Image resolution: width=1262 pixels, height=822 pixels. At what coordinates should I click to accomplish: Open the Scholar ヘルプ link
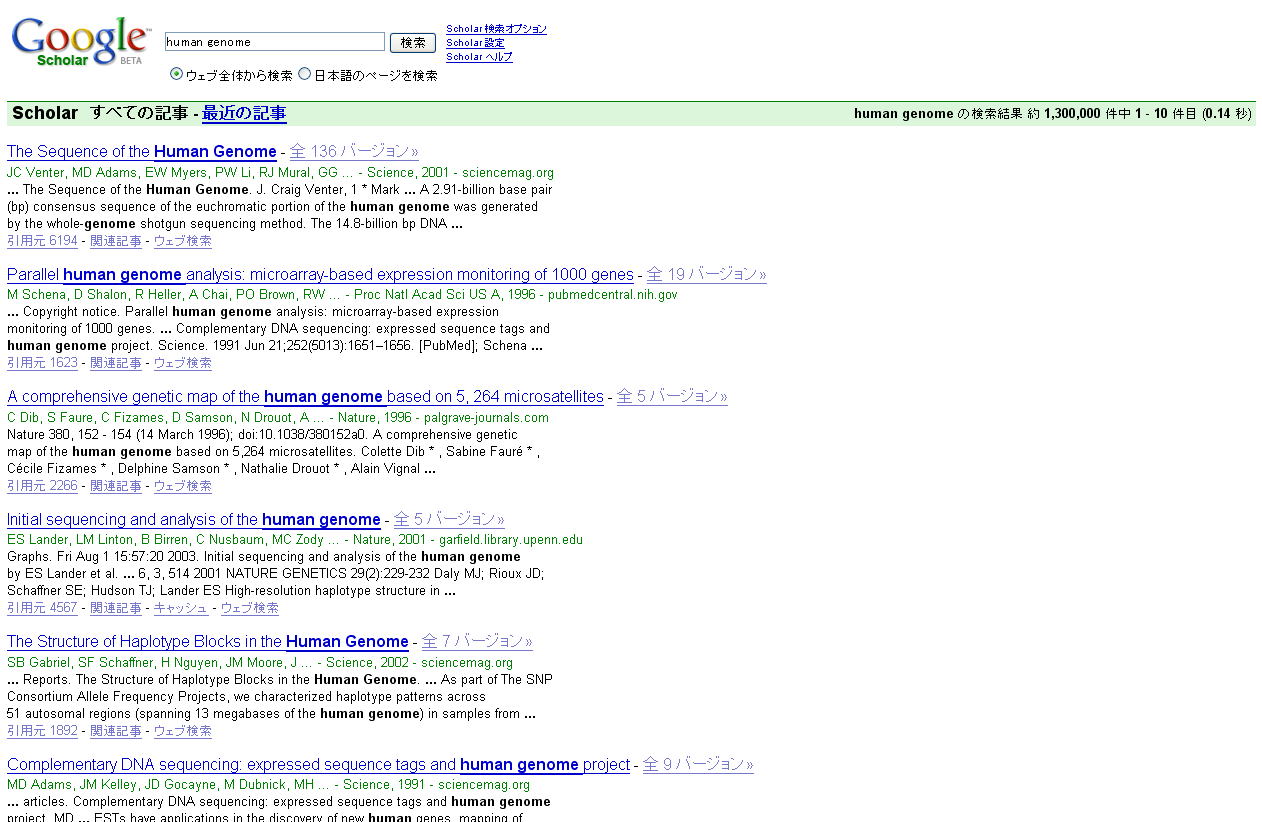tap(479, 57)
